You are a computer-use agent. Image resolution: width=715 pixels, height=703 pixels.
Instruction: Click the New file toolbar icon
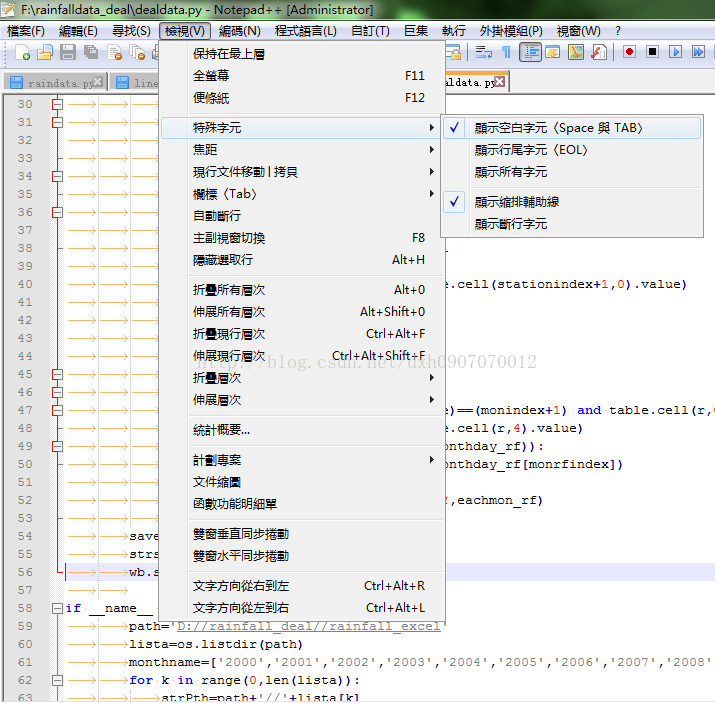click(22, 52)
